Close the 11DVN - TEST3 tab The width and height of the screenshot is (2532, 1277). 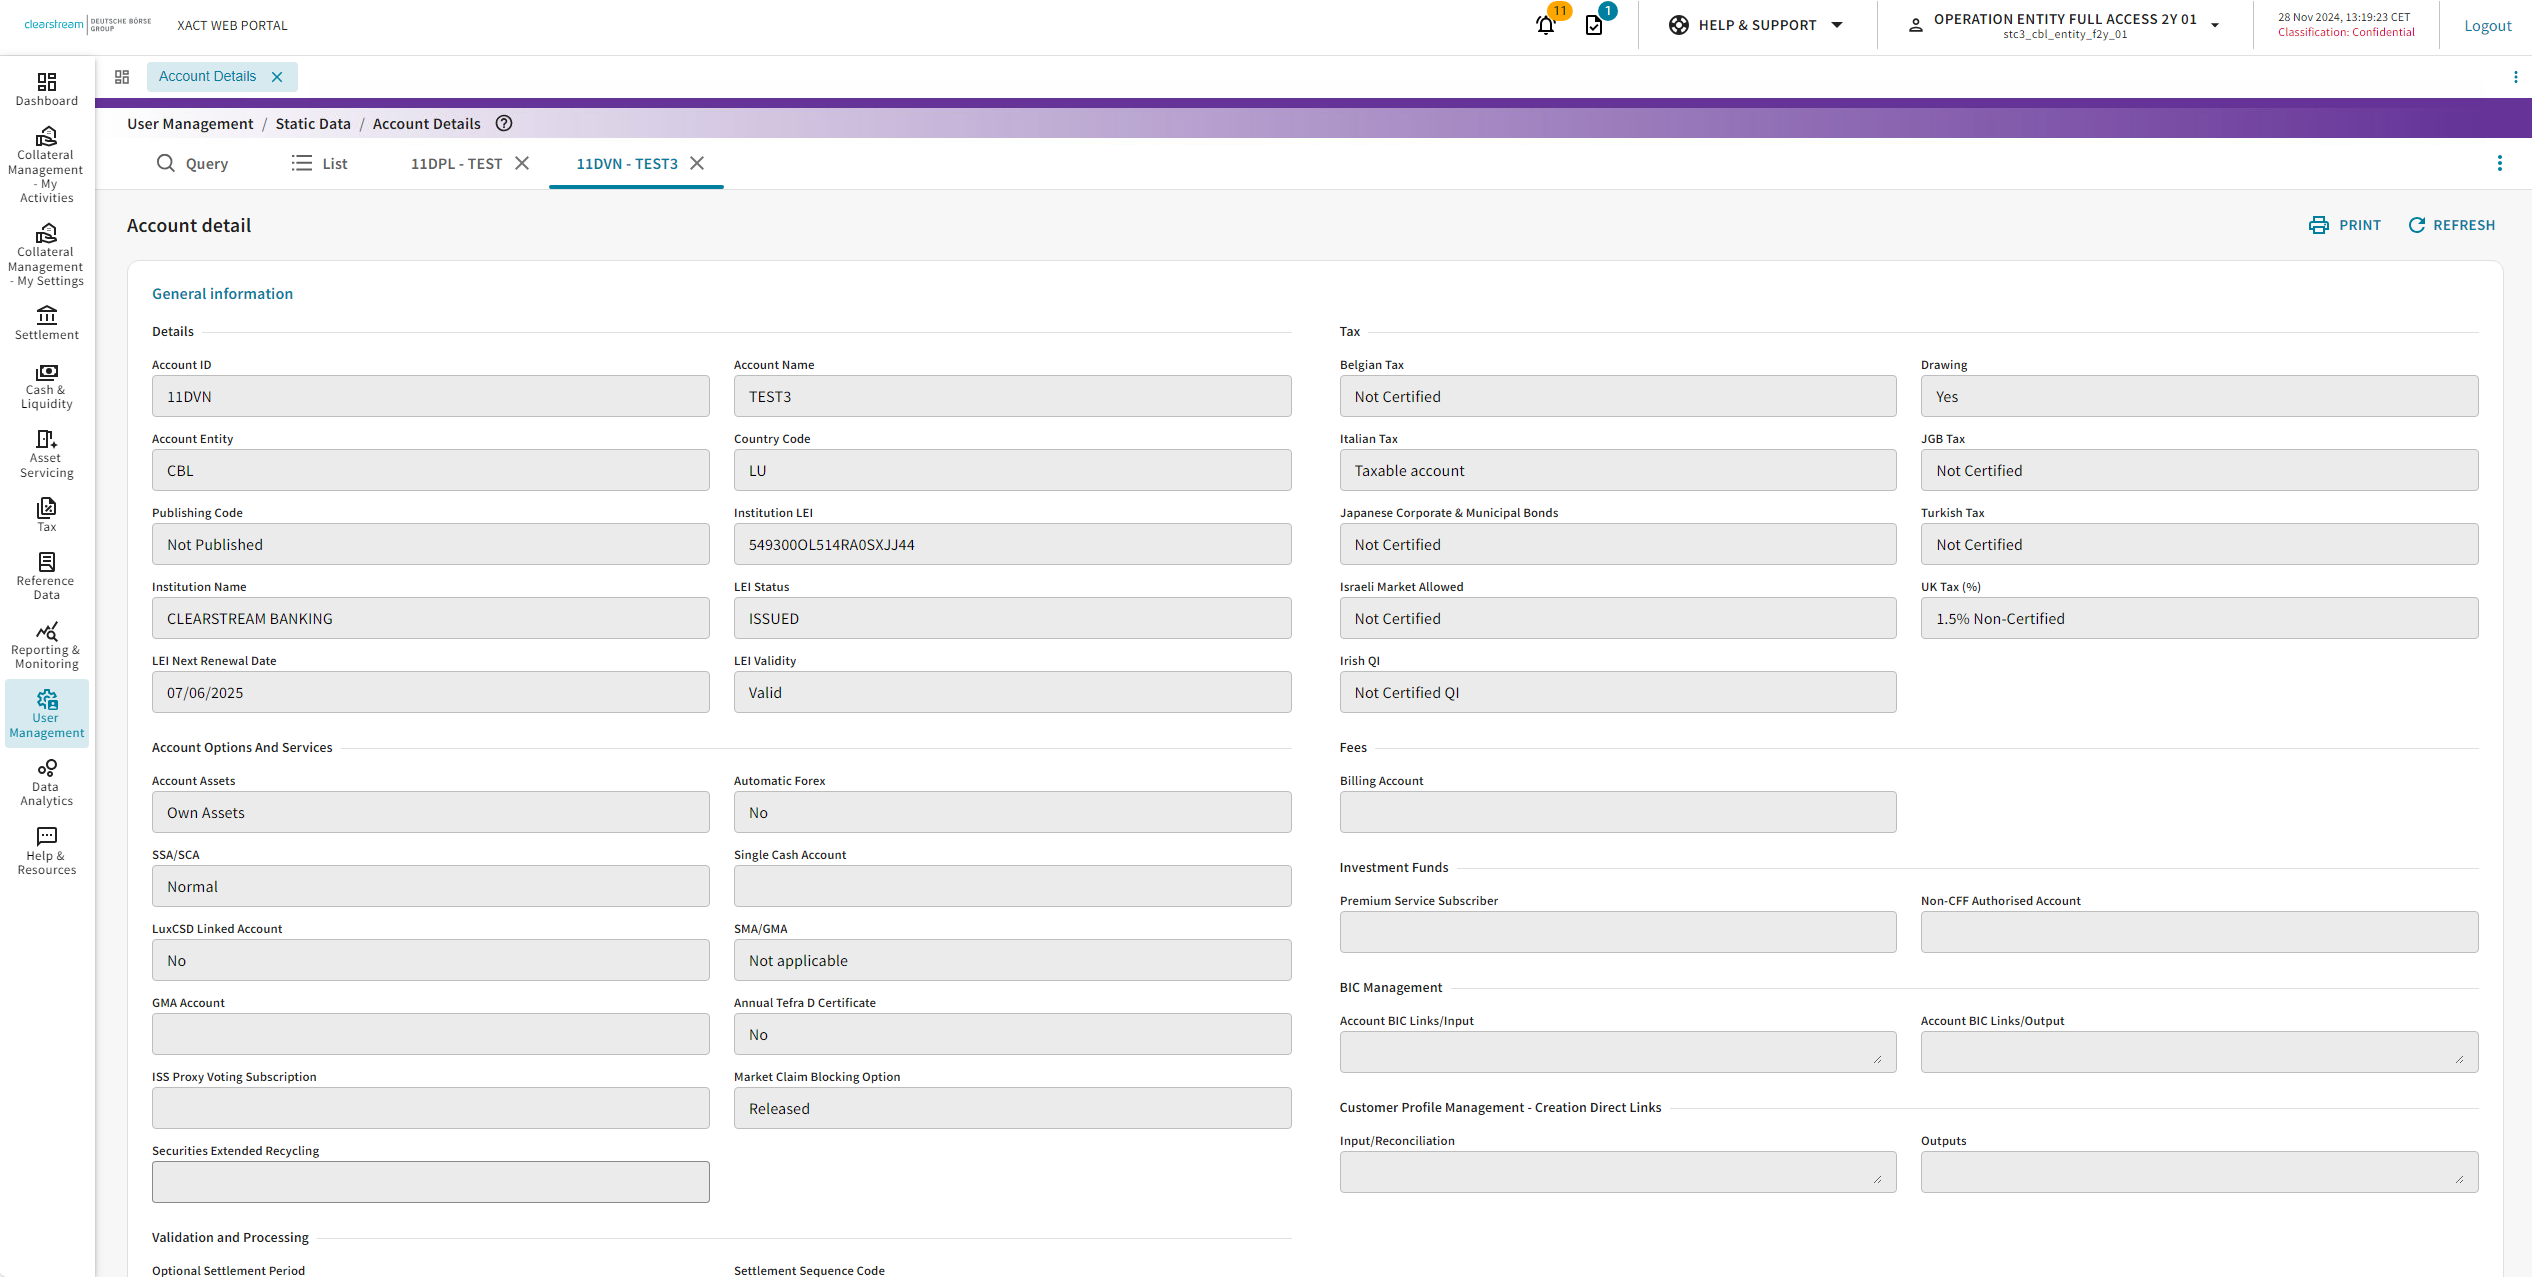coord(697,163)
